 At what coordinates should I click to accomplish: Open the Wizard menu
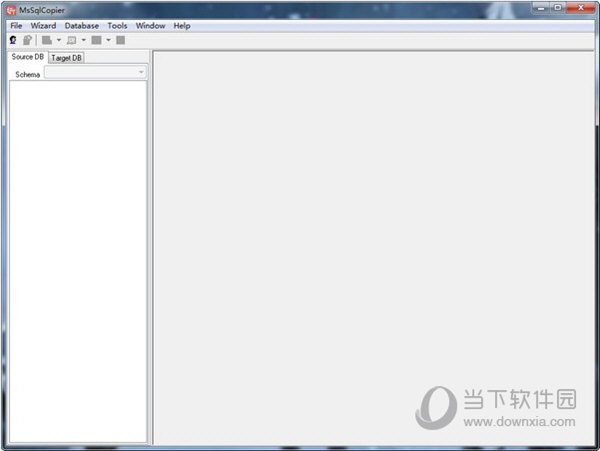(x=43, y=26)
